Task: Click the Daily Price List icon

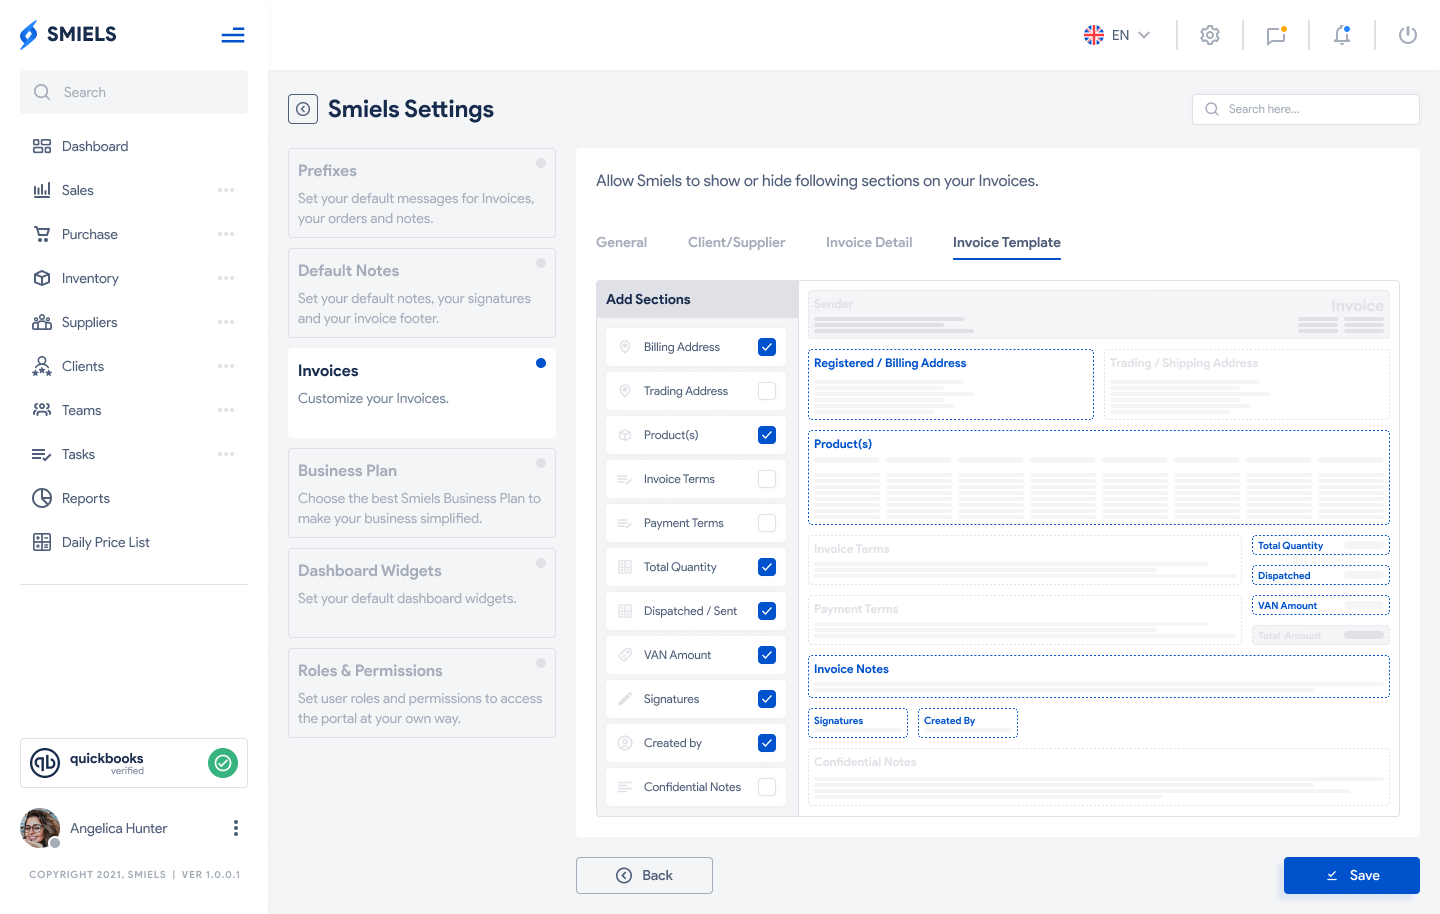Action: click(42, 542)
